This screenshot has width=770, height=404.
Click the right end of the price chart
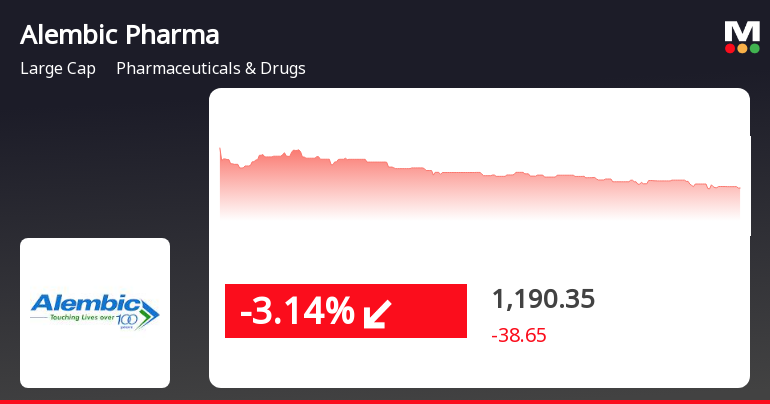(x=738, y=188)
